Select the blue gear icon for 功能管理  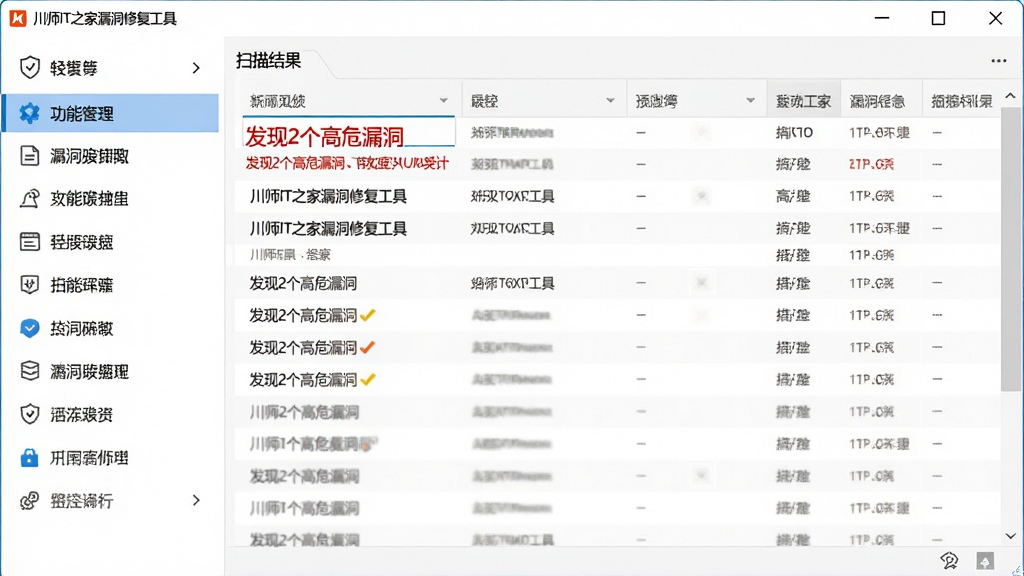coord(29,113)
